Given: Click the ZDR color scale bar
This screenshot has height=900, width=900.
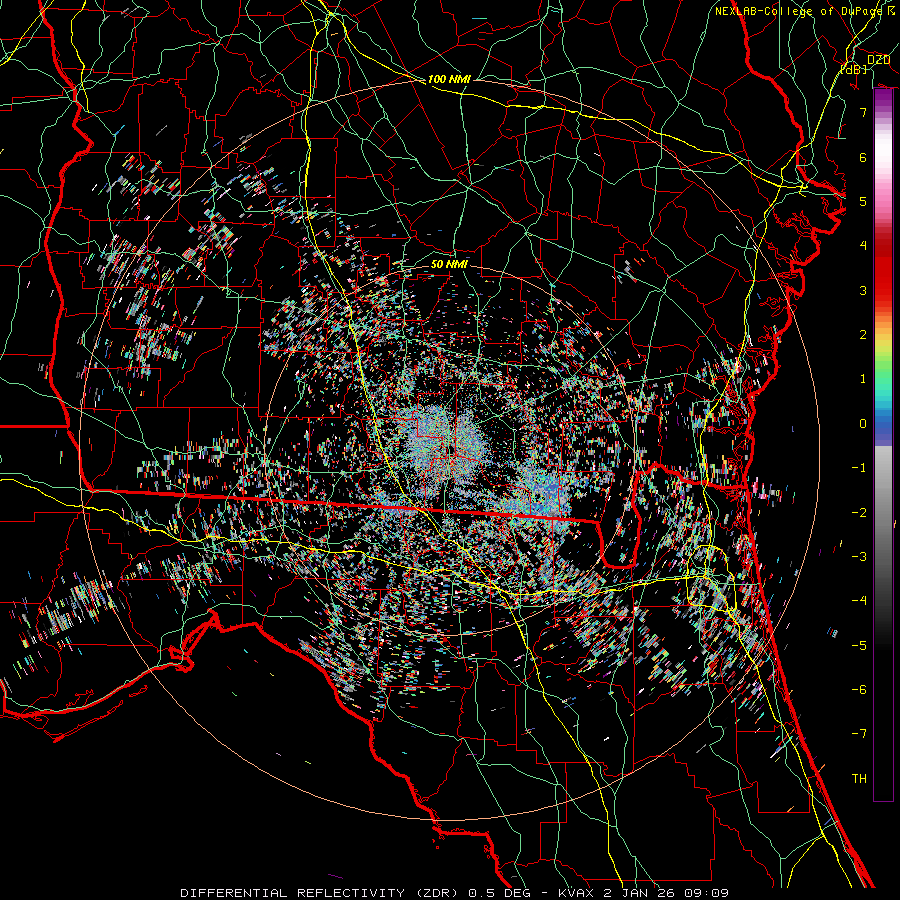Looking at the screenshot, I should (x=883, y=445).
